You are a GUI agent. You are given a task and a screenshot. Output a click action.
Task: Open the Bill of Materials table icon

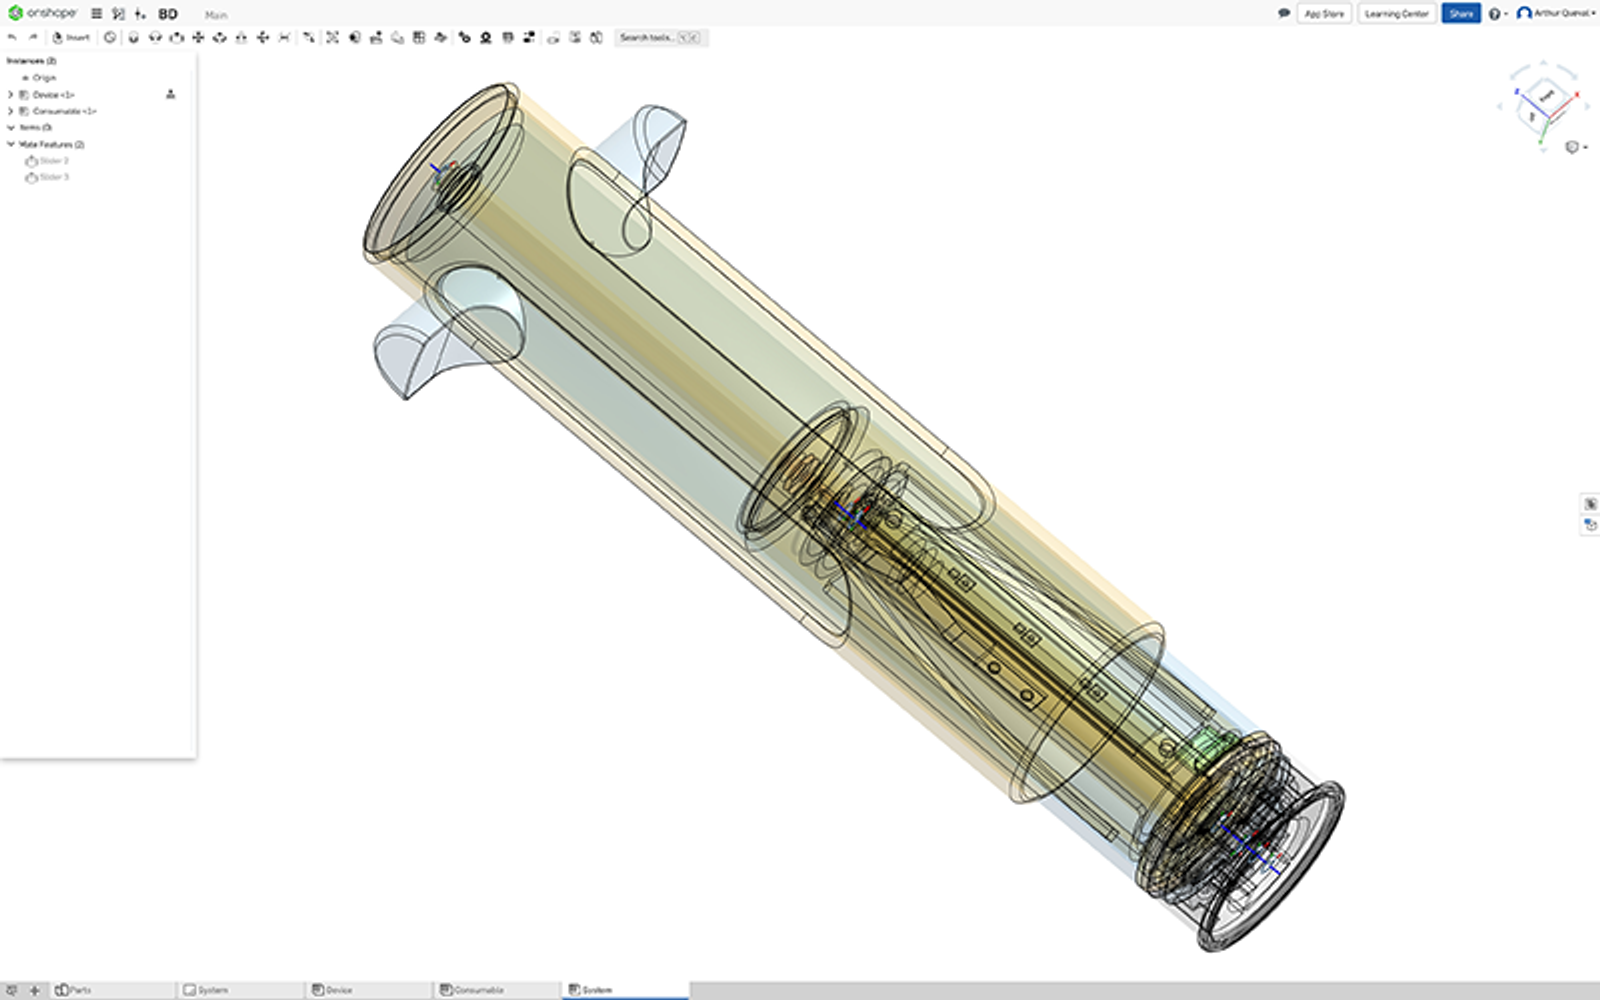[x=419, y=37]
